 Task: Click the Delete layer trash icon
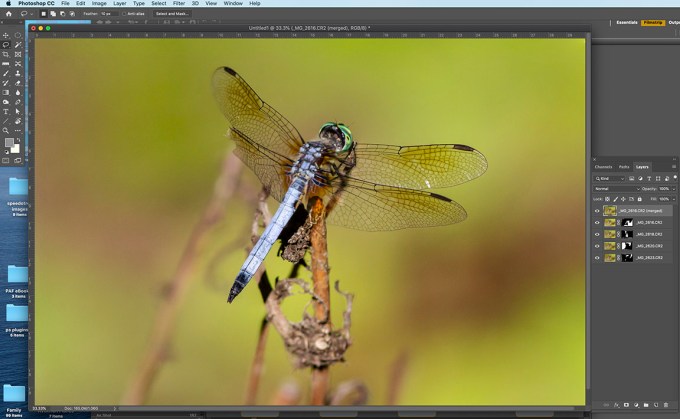(x=666, y=405)
